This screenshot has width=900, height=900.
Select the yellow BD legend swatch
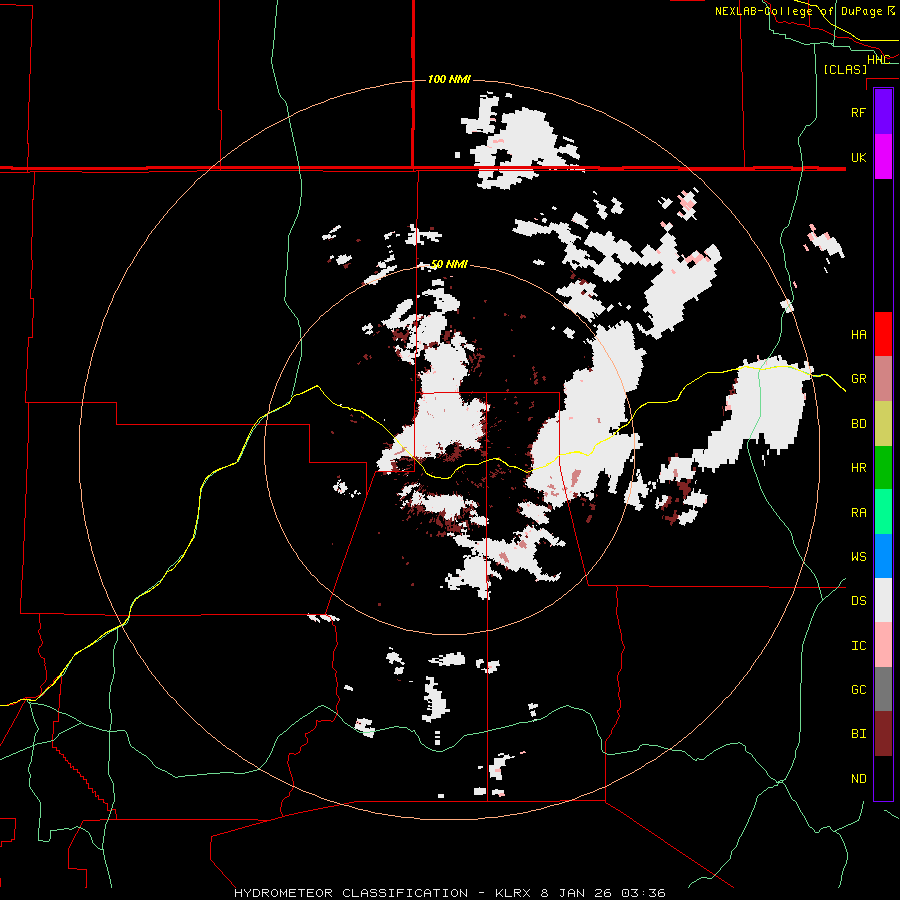(883, 423)
